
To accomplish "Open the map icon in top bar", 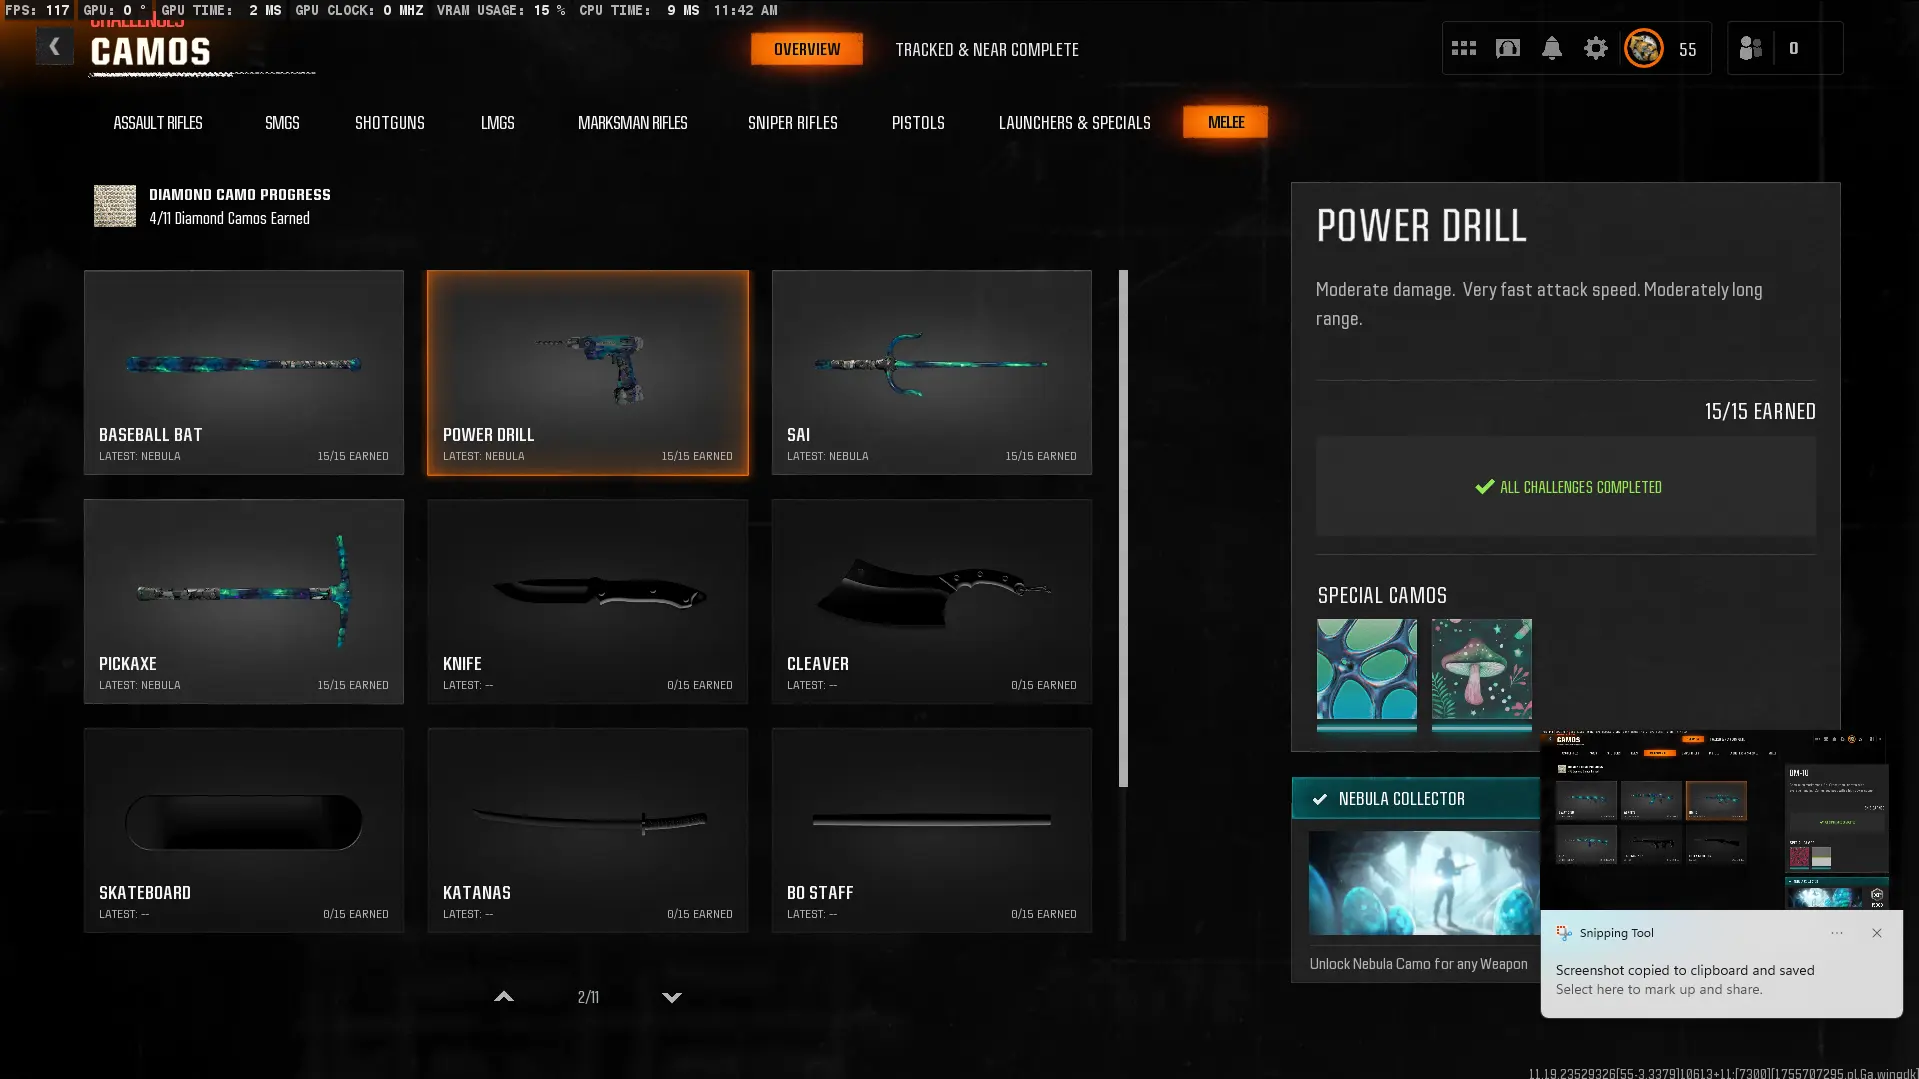I will [x=1508, y=48].
